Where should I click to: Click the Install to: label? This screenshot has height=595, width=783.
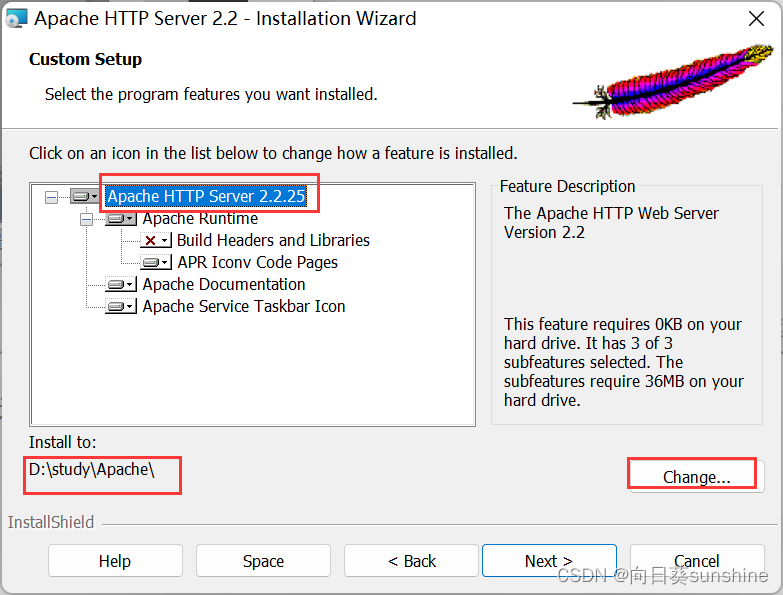[62, 442]
